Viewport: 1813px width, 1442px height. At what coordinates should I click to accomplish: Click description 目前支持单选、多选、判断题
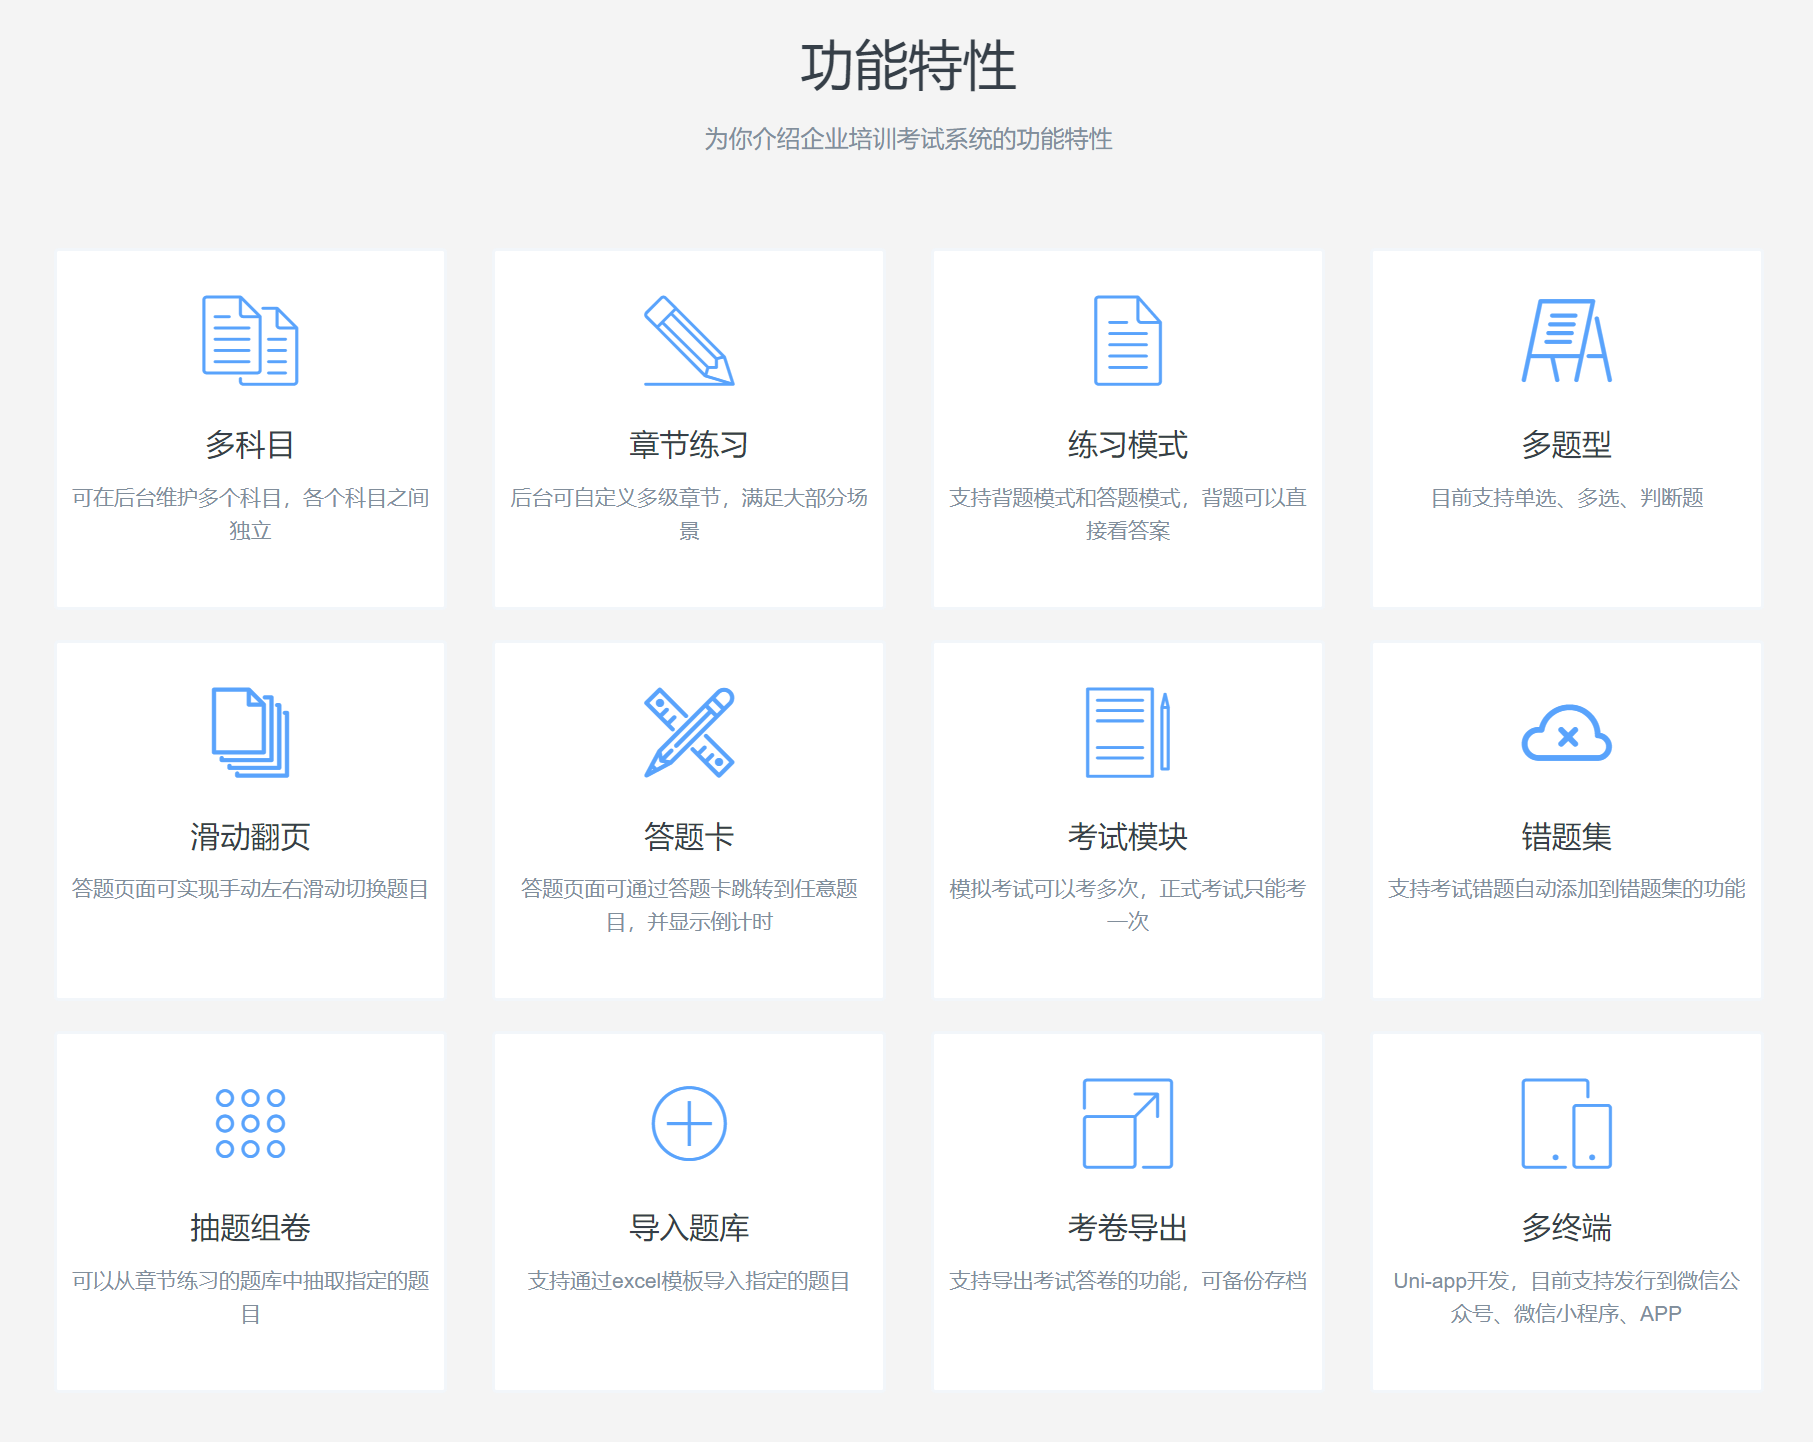pos(1566,498)
